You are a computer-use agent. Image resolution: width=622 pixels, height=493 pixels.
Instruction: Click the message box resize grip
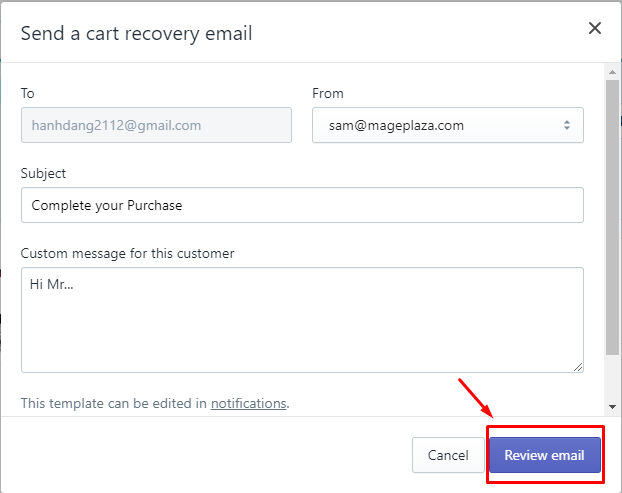tap(578, 367)
